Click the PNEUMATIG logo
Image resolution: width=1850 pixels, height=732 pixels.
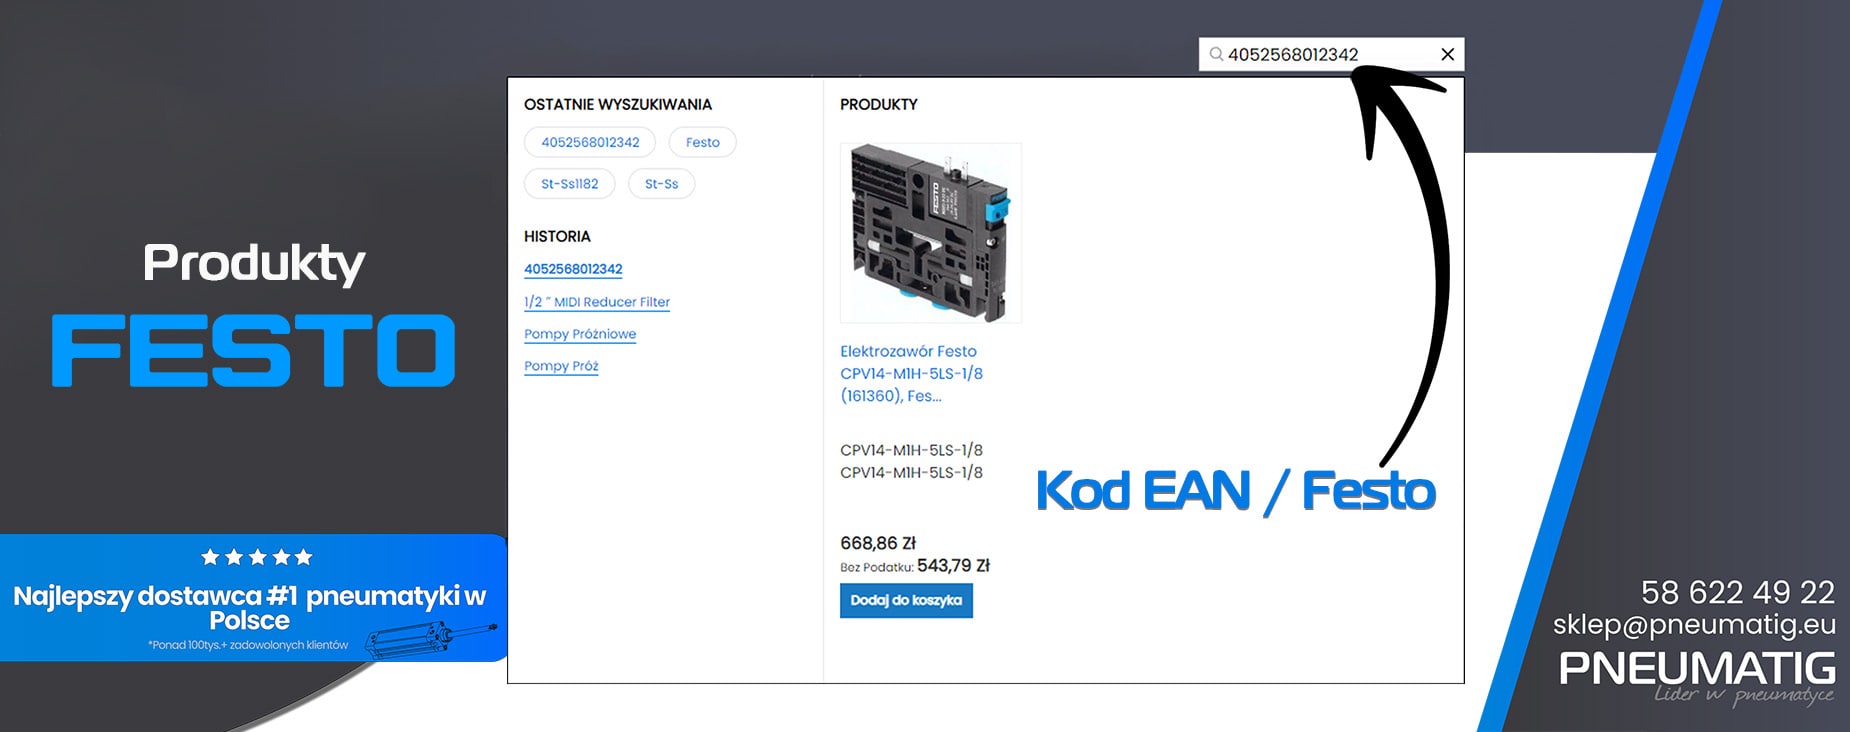click(x=1696, y=669)
